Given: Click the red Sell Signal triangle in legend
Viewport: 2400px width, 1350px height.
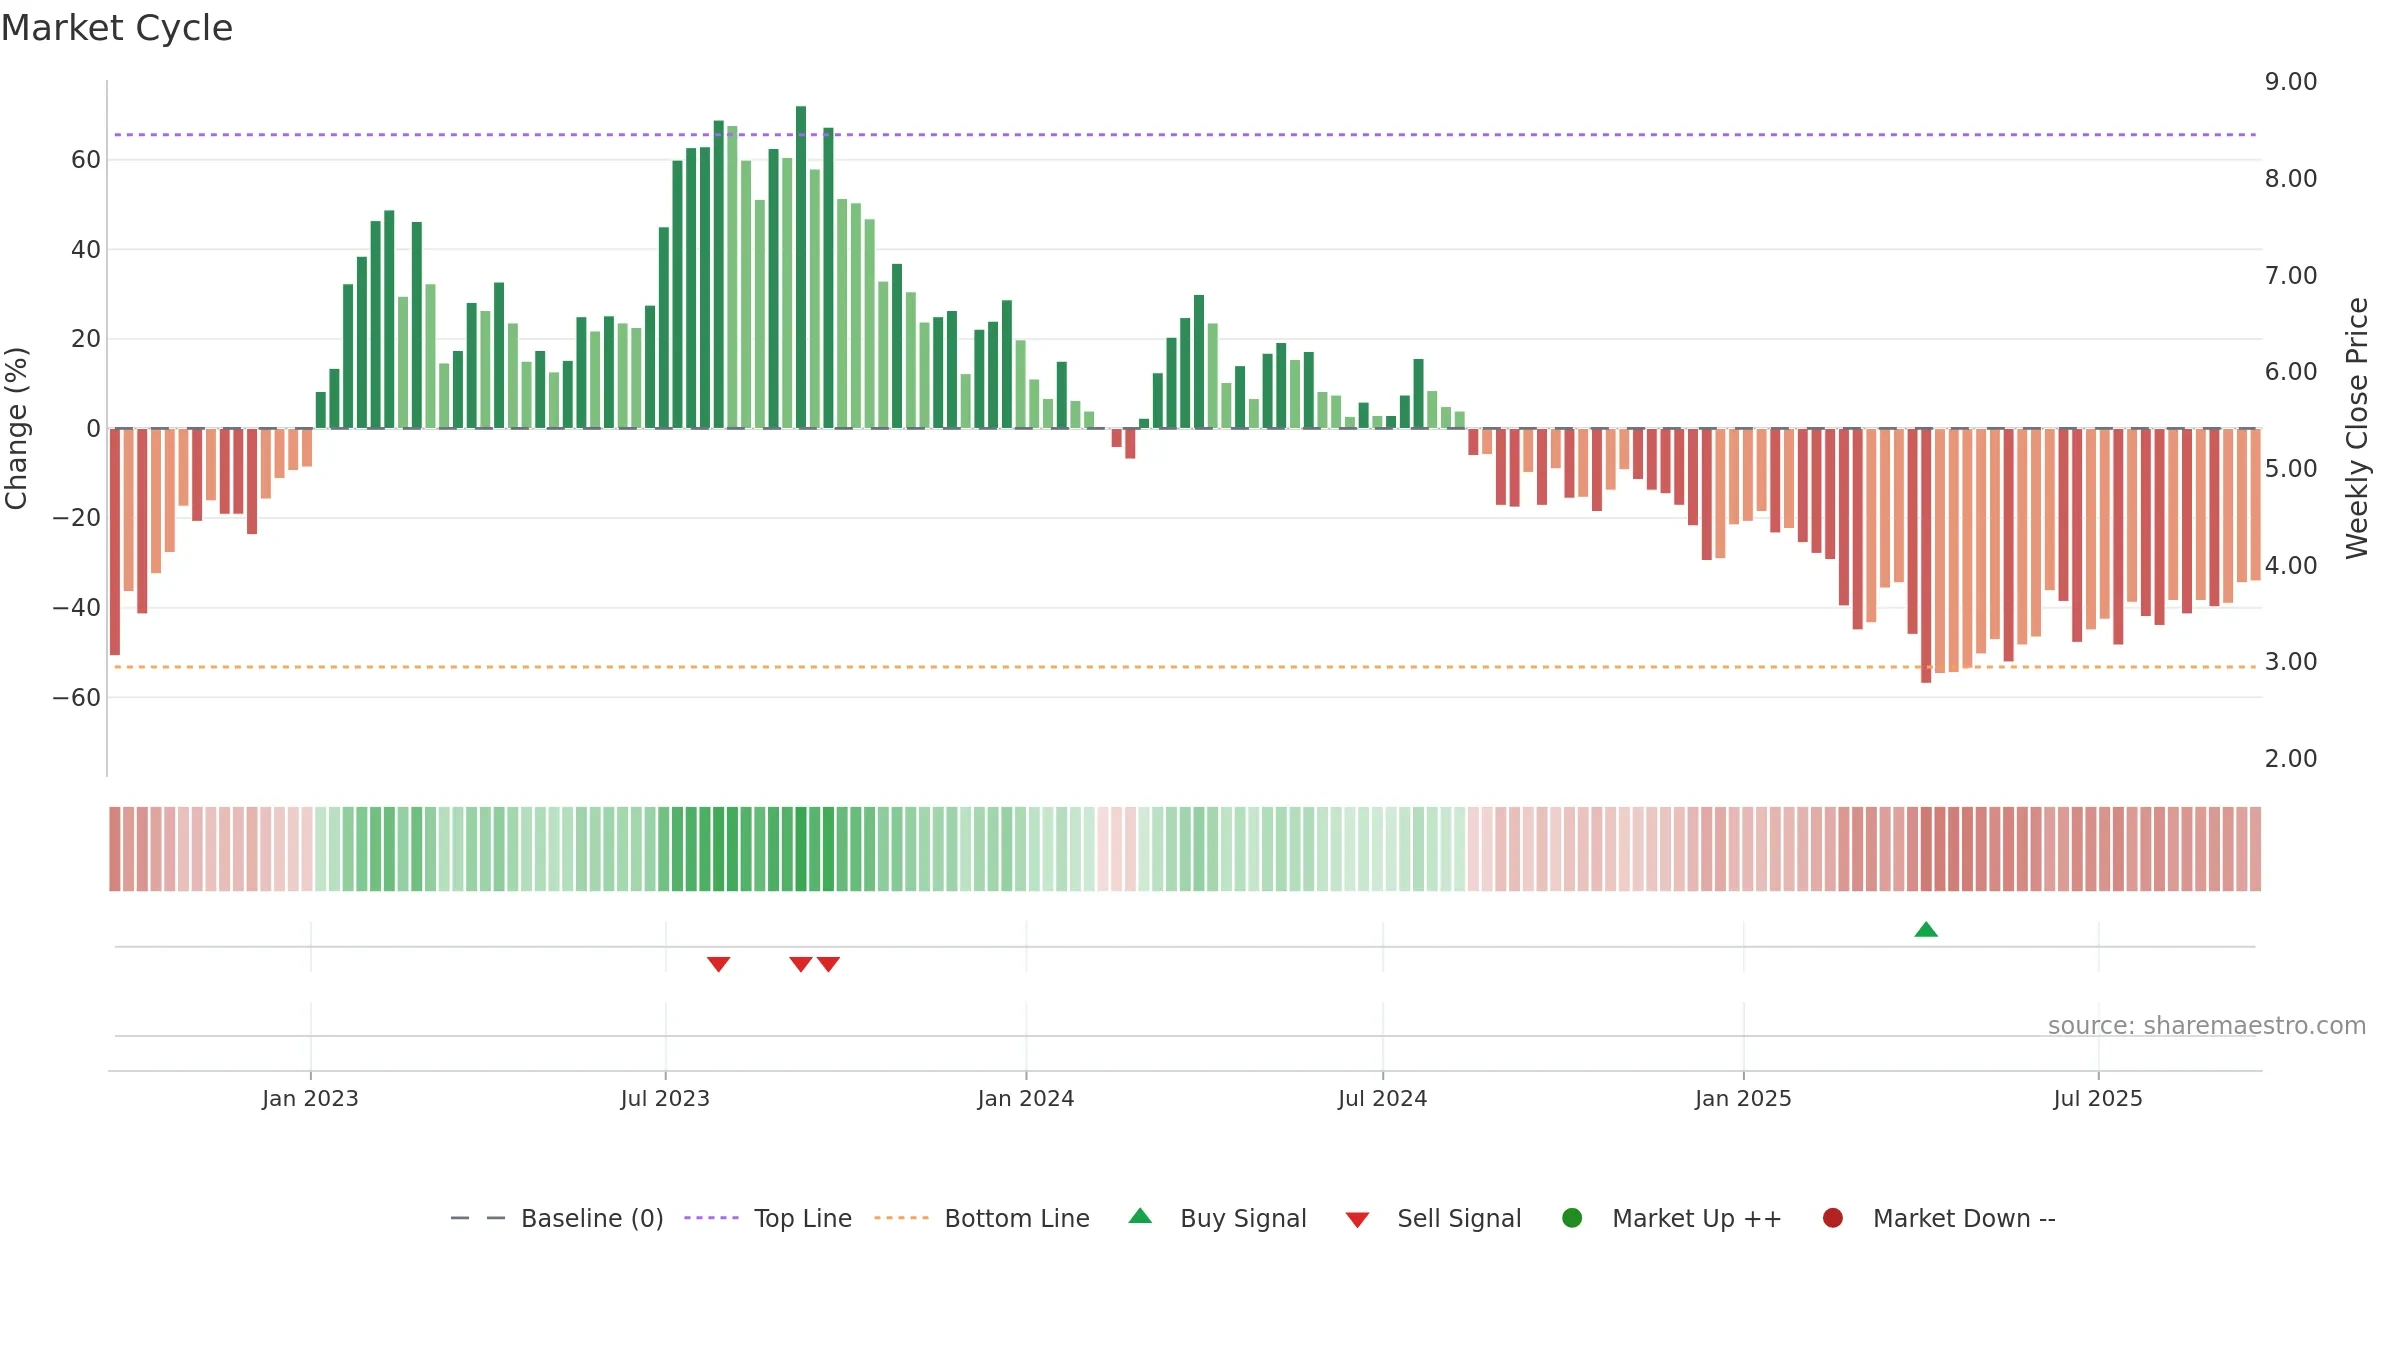Looking at the screenshot, I should click(1357, 1220).
